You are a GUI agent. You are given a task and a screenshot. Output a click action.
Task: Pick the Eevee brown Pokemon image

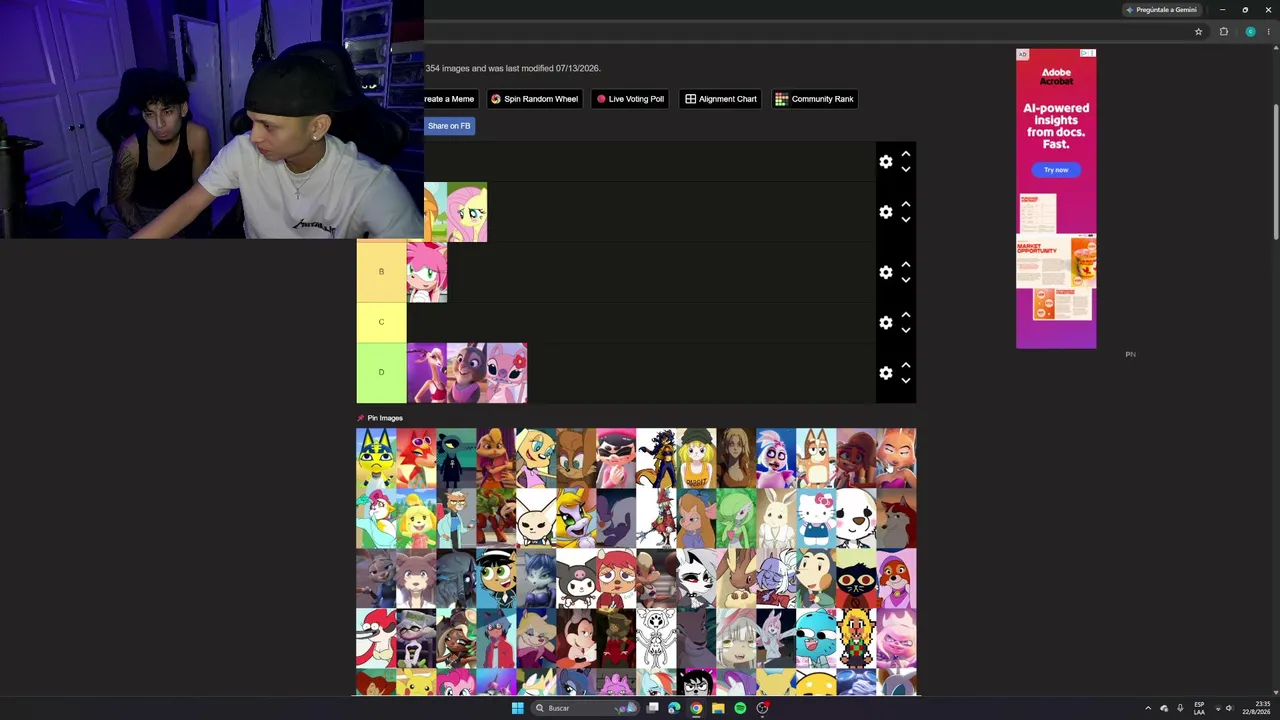[736, 578]
